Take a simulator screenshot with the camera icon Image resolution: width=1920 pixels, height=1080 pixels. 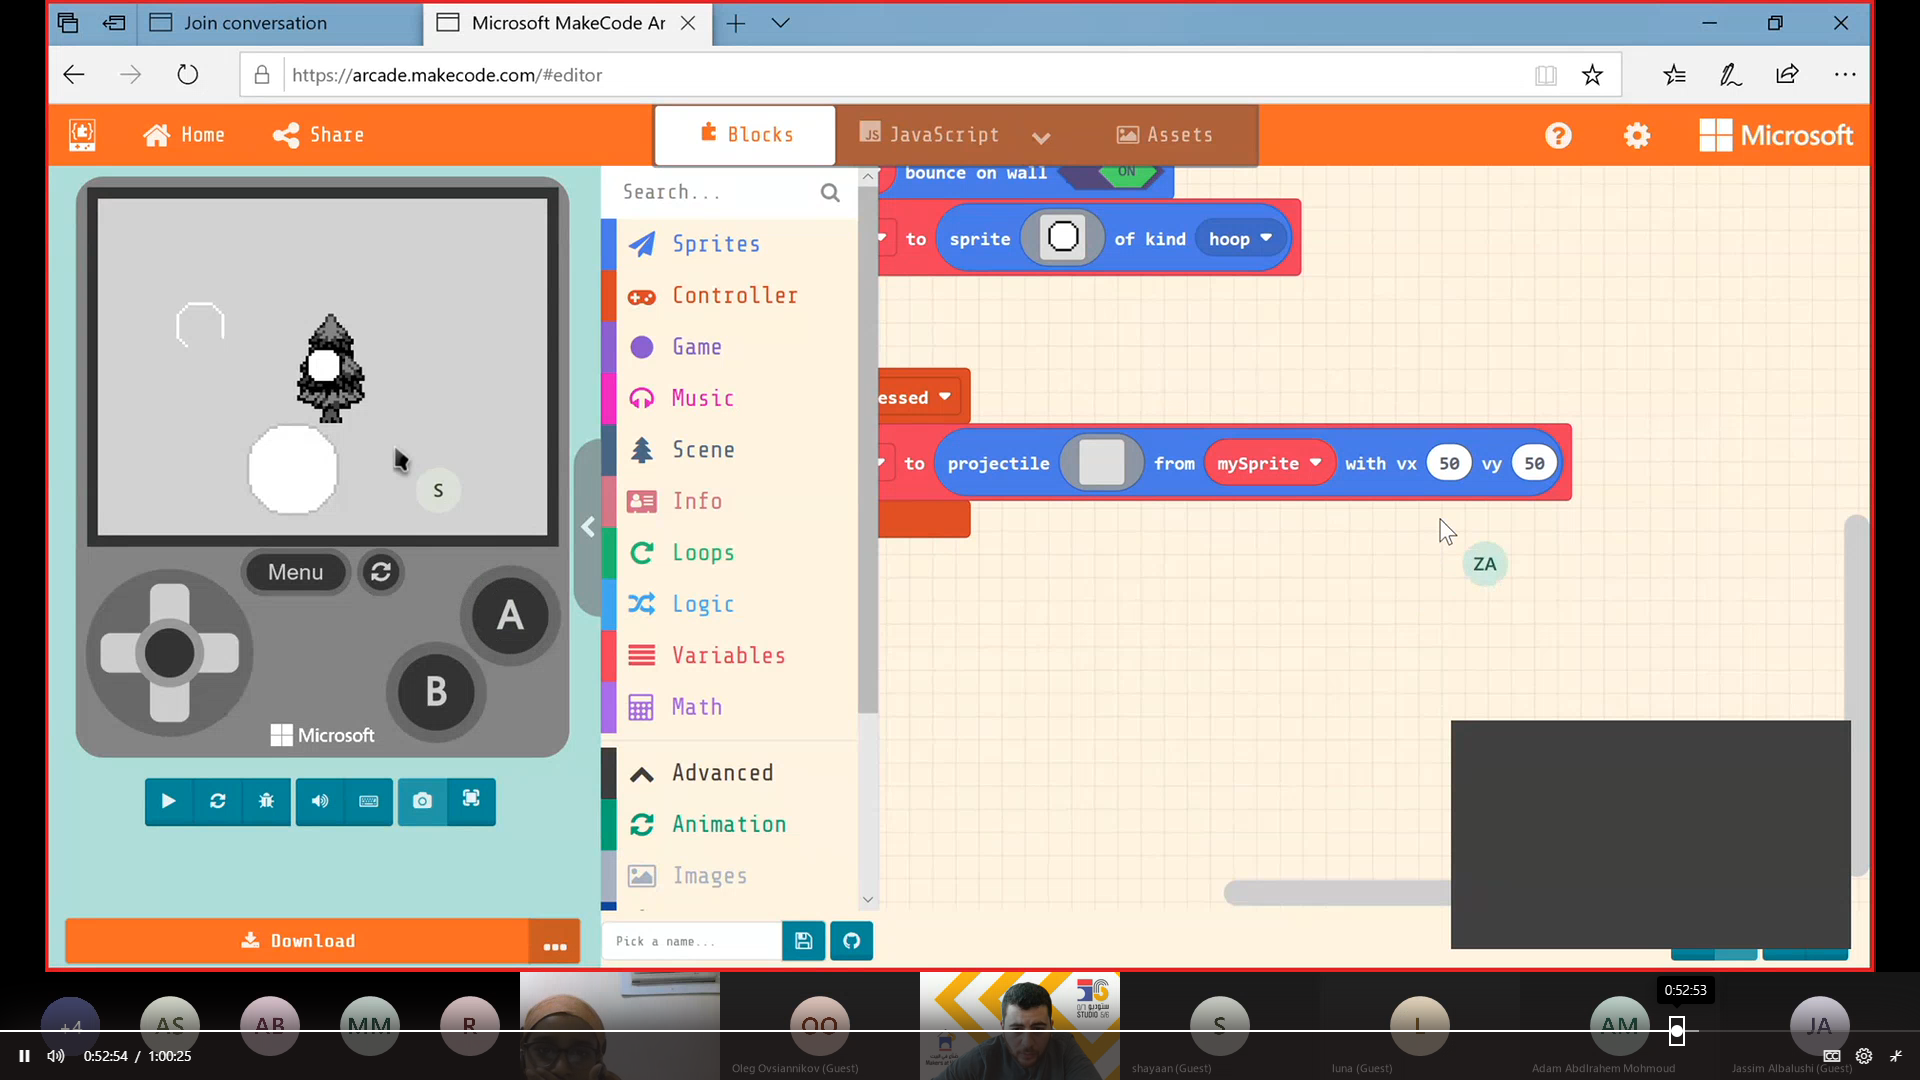pyautogui.click(x=422, y=801)
